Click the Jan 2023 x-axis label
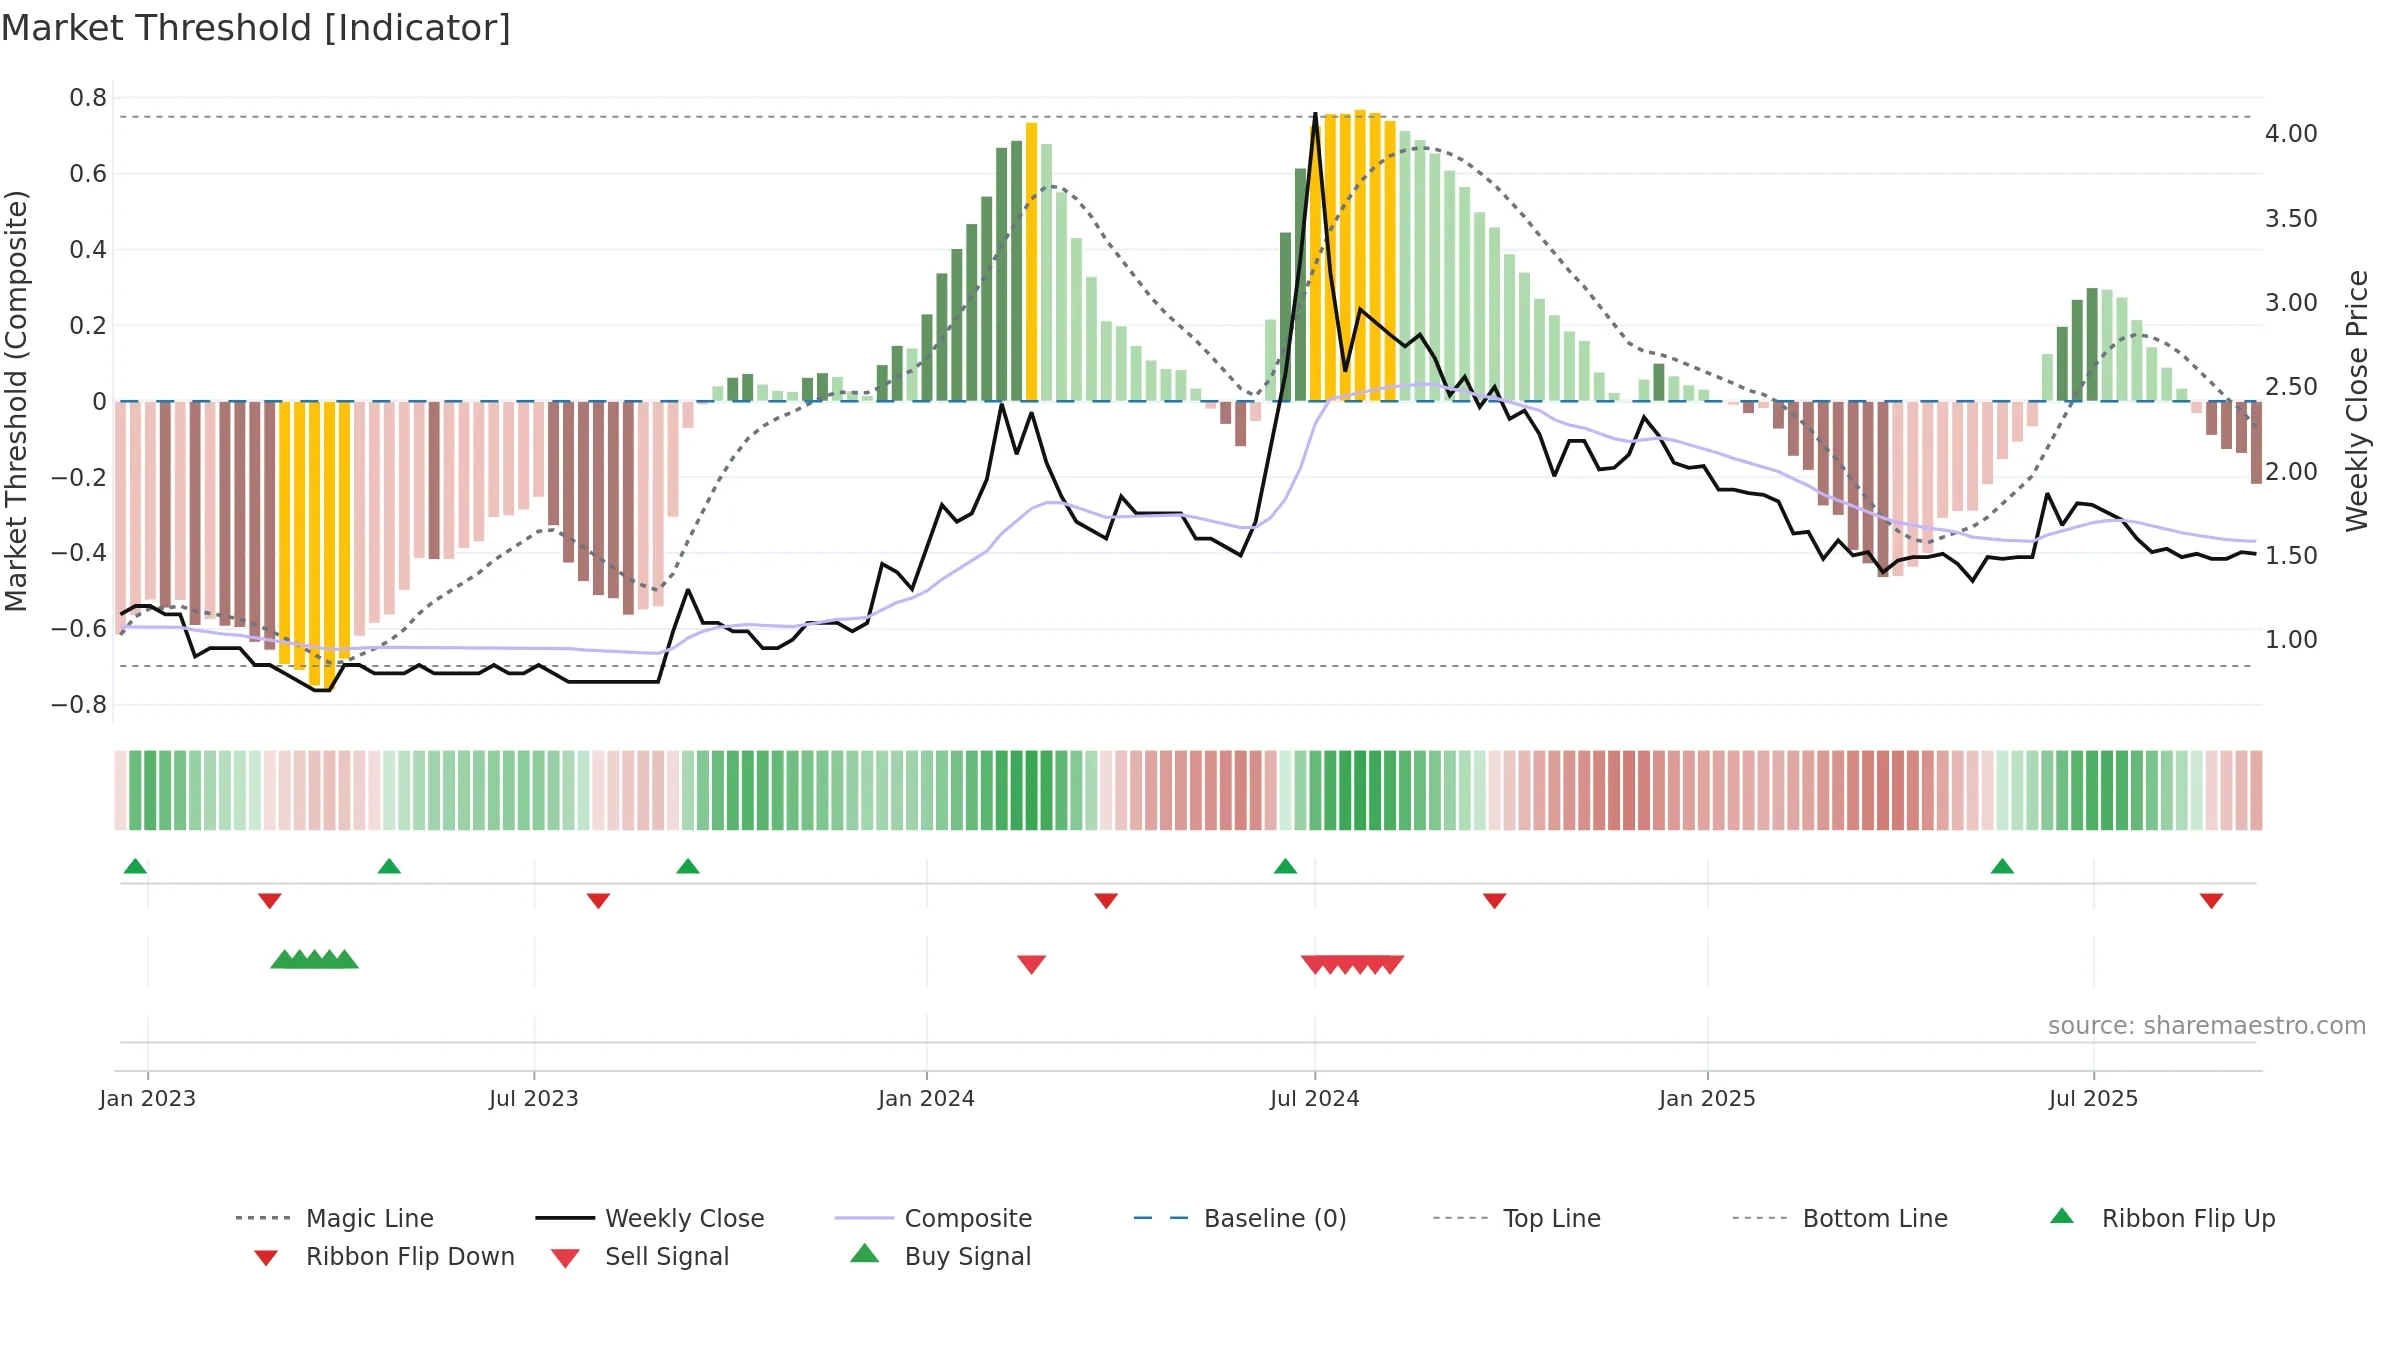 tap(148, 1098)
